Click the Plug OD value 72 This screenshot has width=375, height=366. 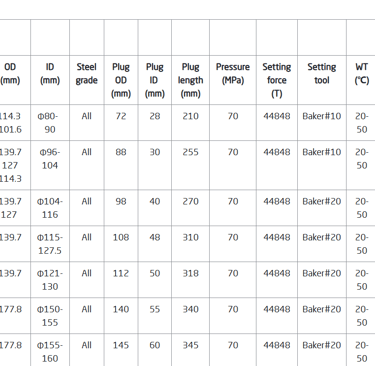pyautogui.click(x=121, y=116)
